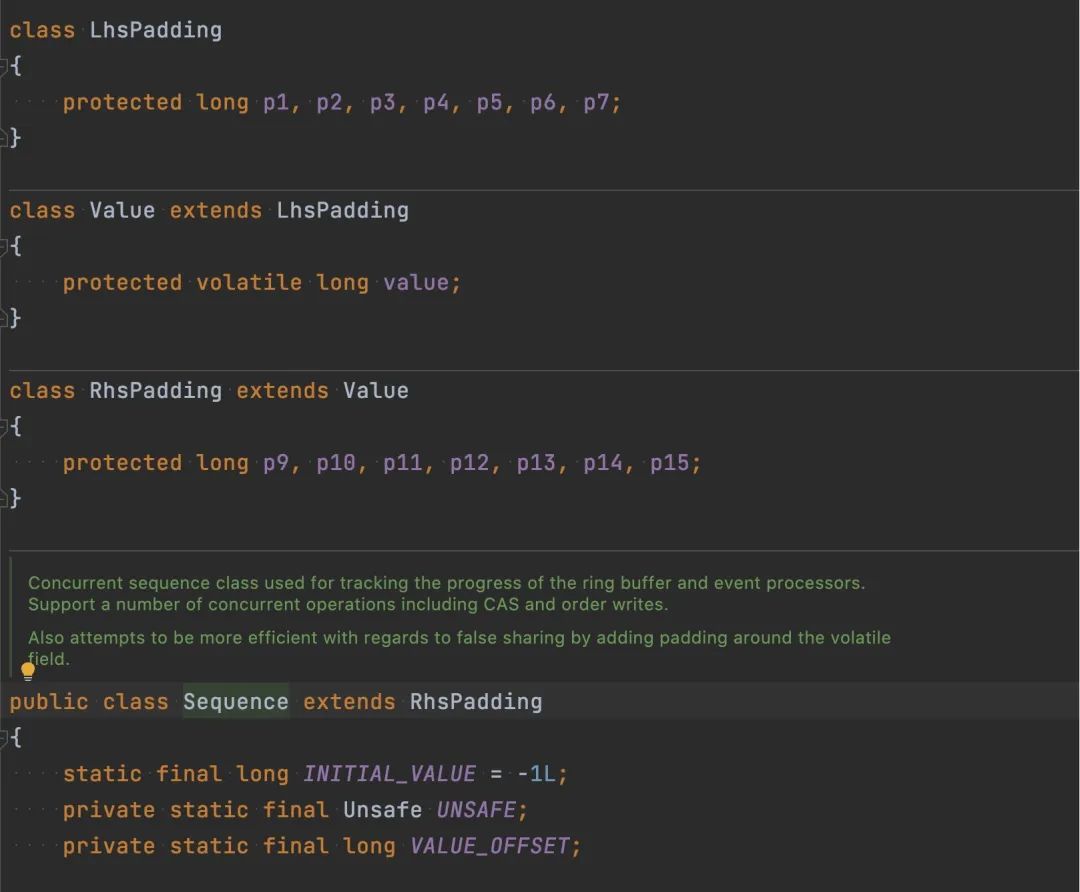Click the field name p13
This screenshot has height=892, width=1080.
pyautogui.click(x=537, y=464)
